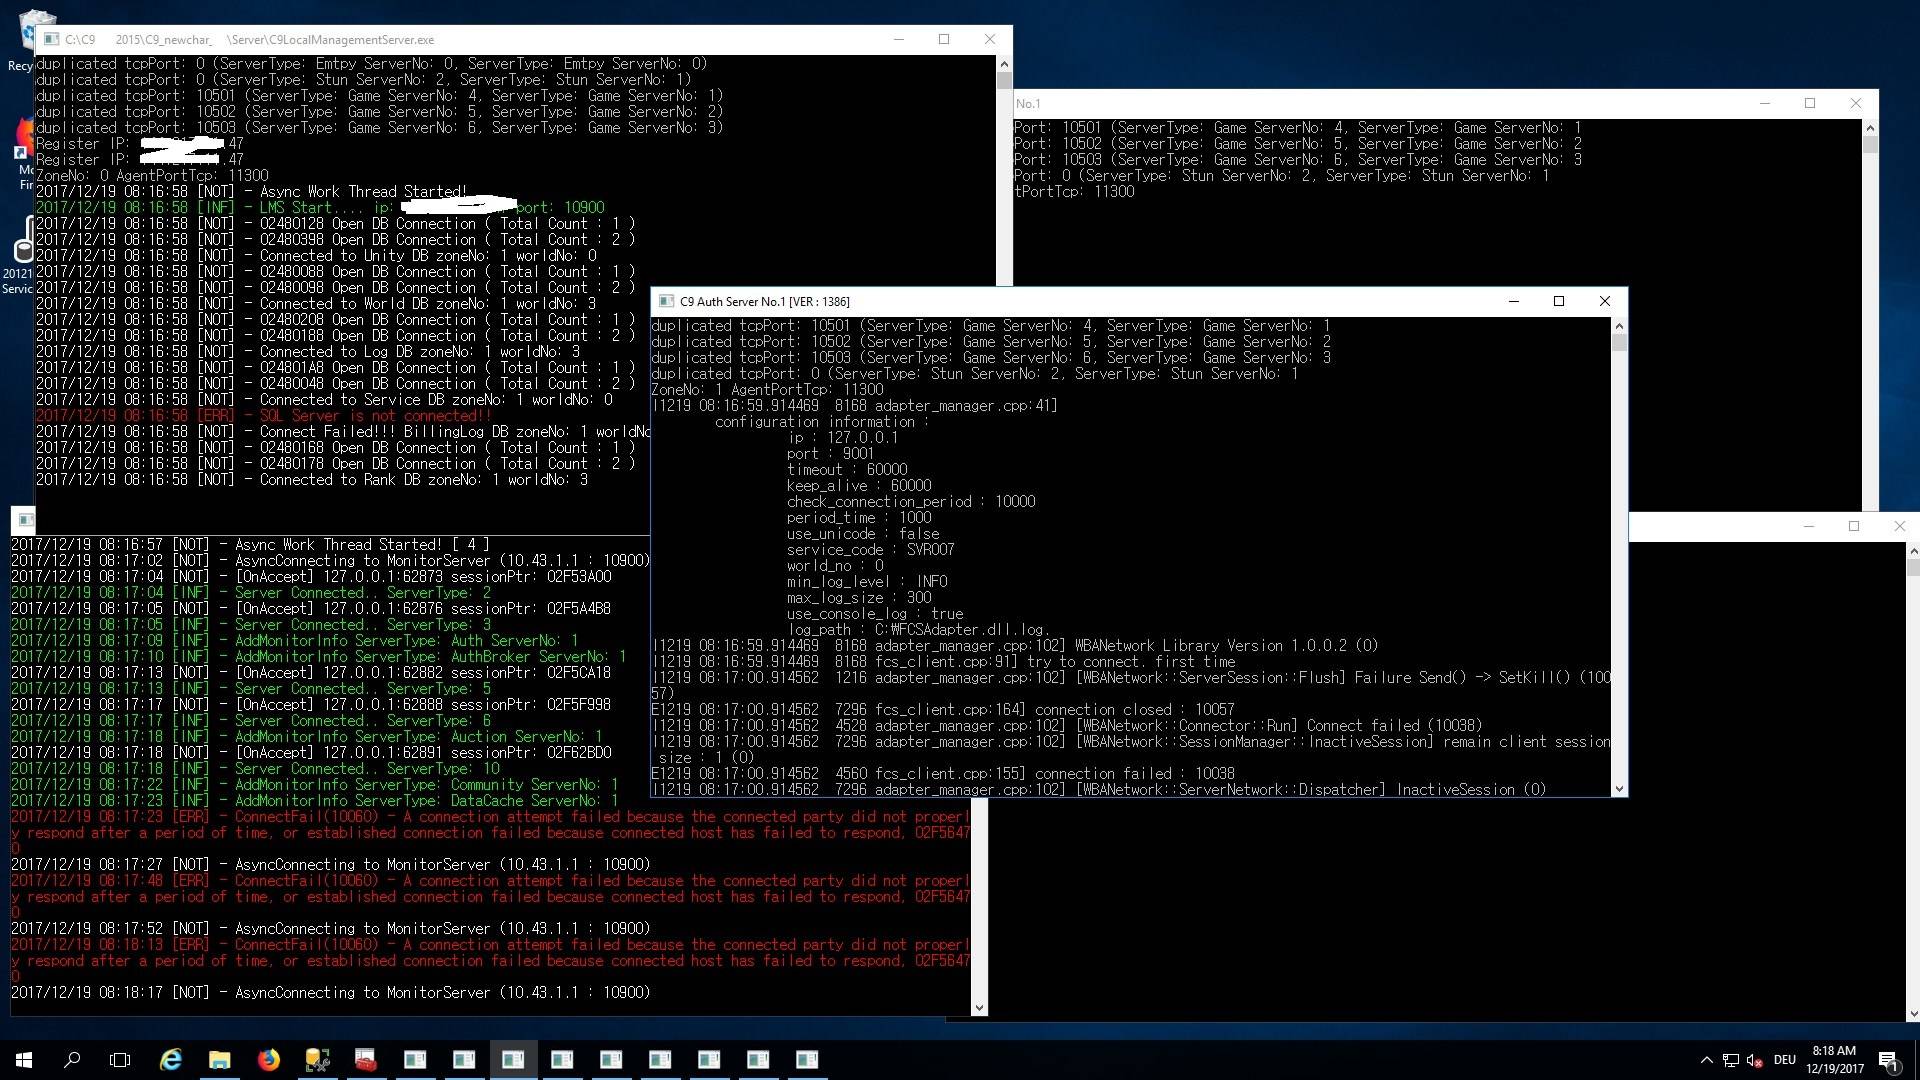Click 'connection closed : 10057' error line

[x=943, y=710]
